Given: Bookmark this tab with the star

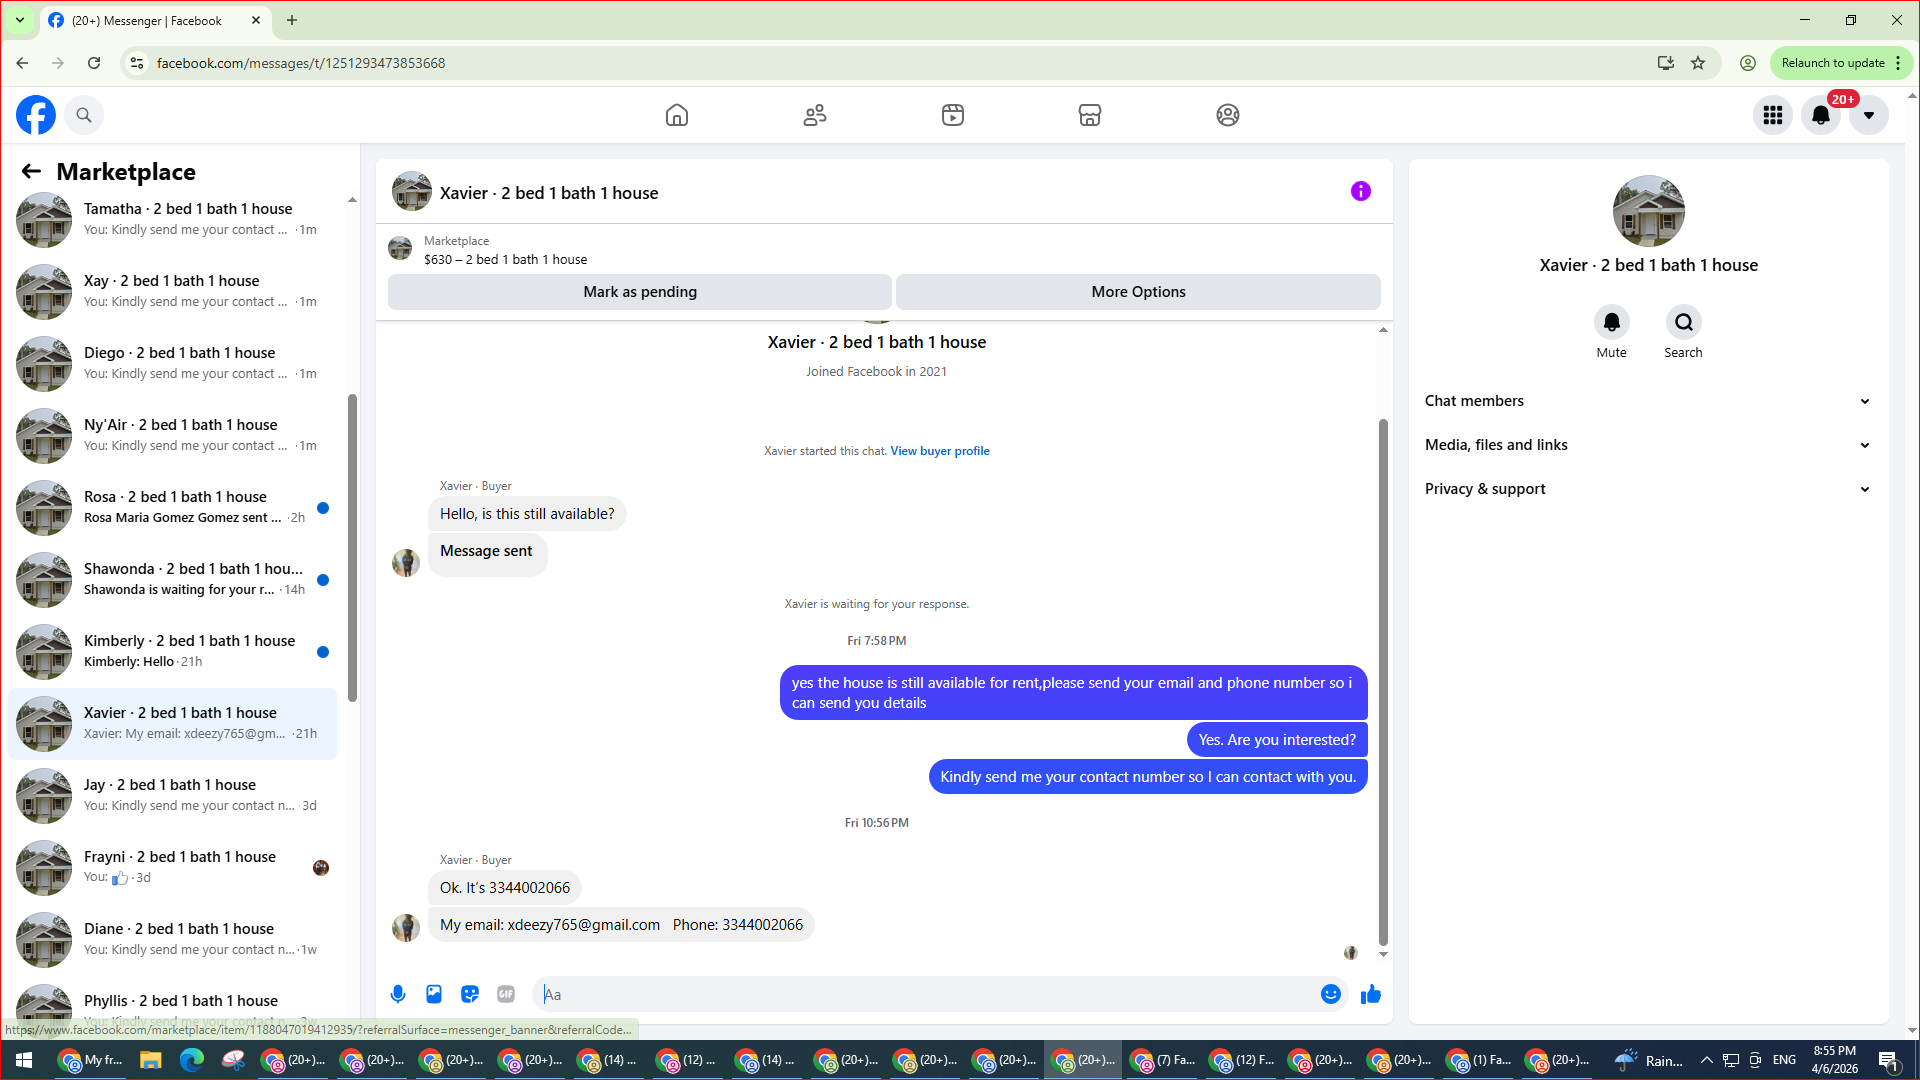Looking at the screenshot, I should click(x=1698, y=63).
